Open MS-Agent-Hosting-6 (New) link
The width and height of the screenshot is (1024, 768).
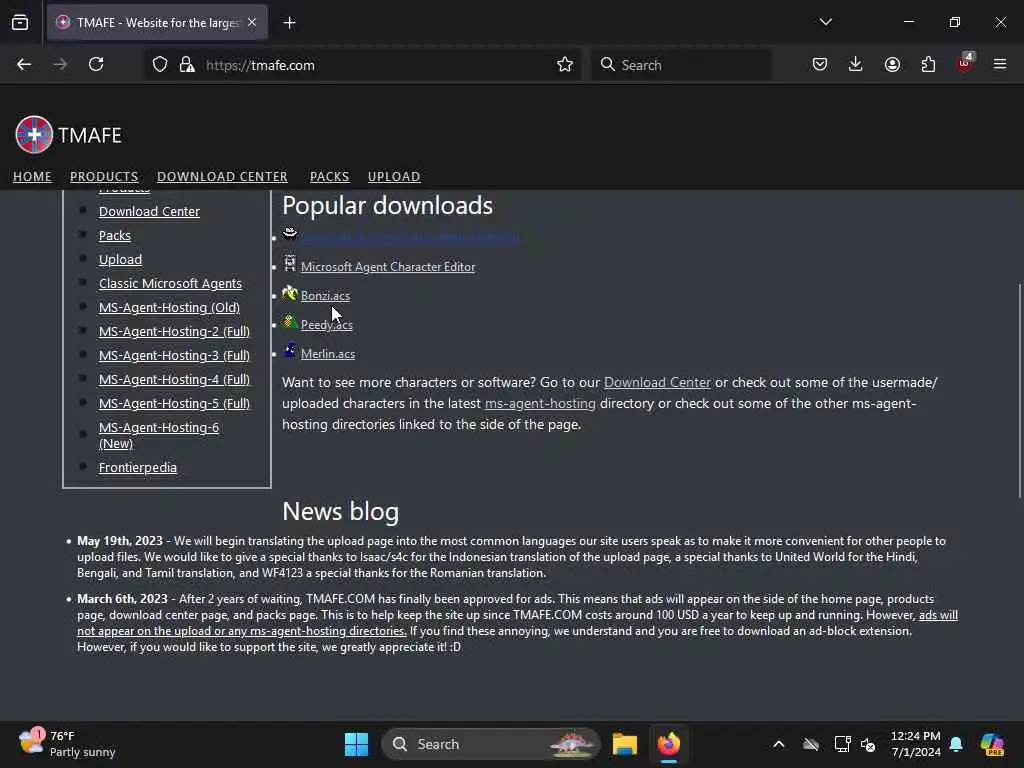coord(159,435)
